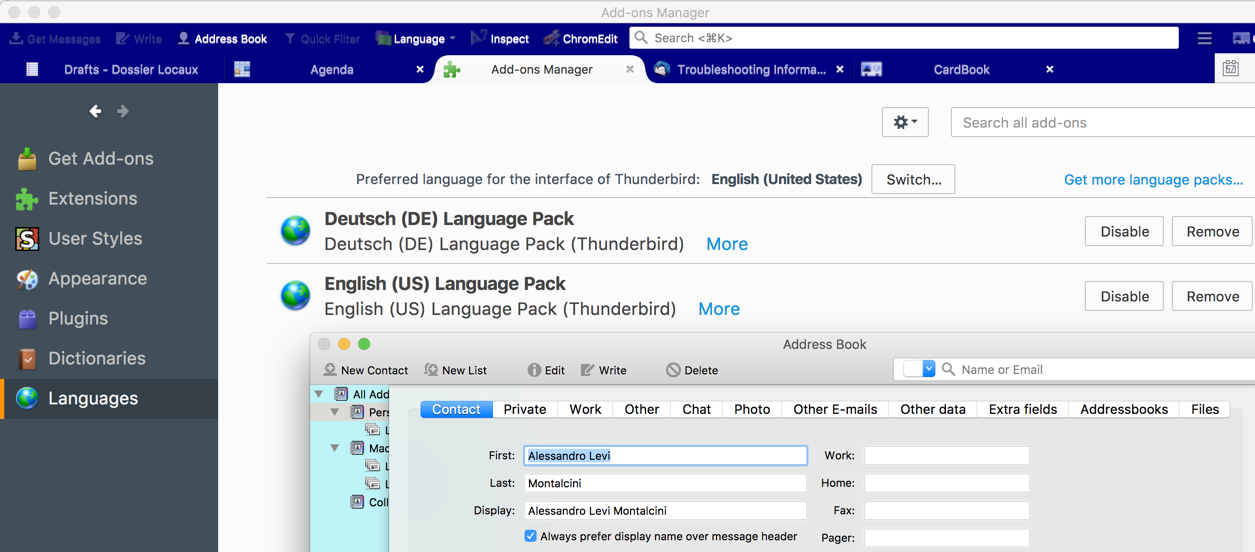1255x552 pixels.
Task: Switch to the CardBook tab
Action: pyautogui.click(x=960, y=70)
